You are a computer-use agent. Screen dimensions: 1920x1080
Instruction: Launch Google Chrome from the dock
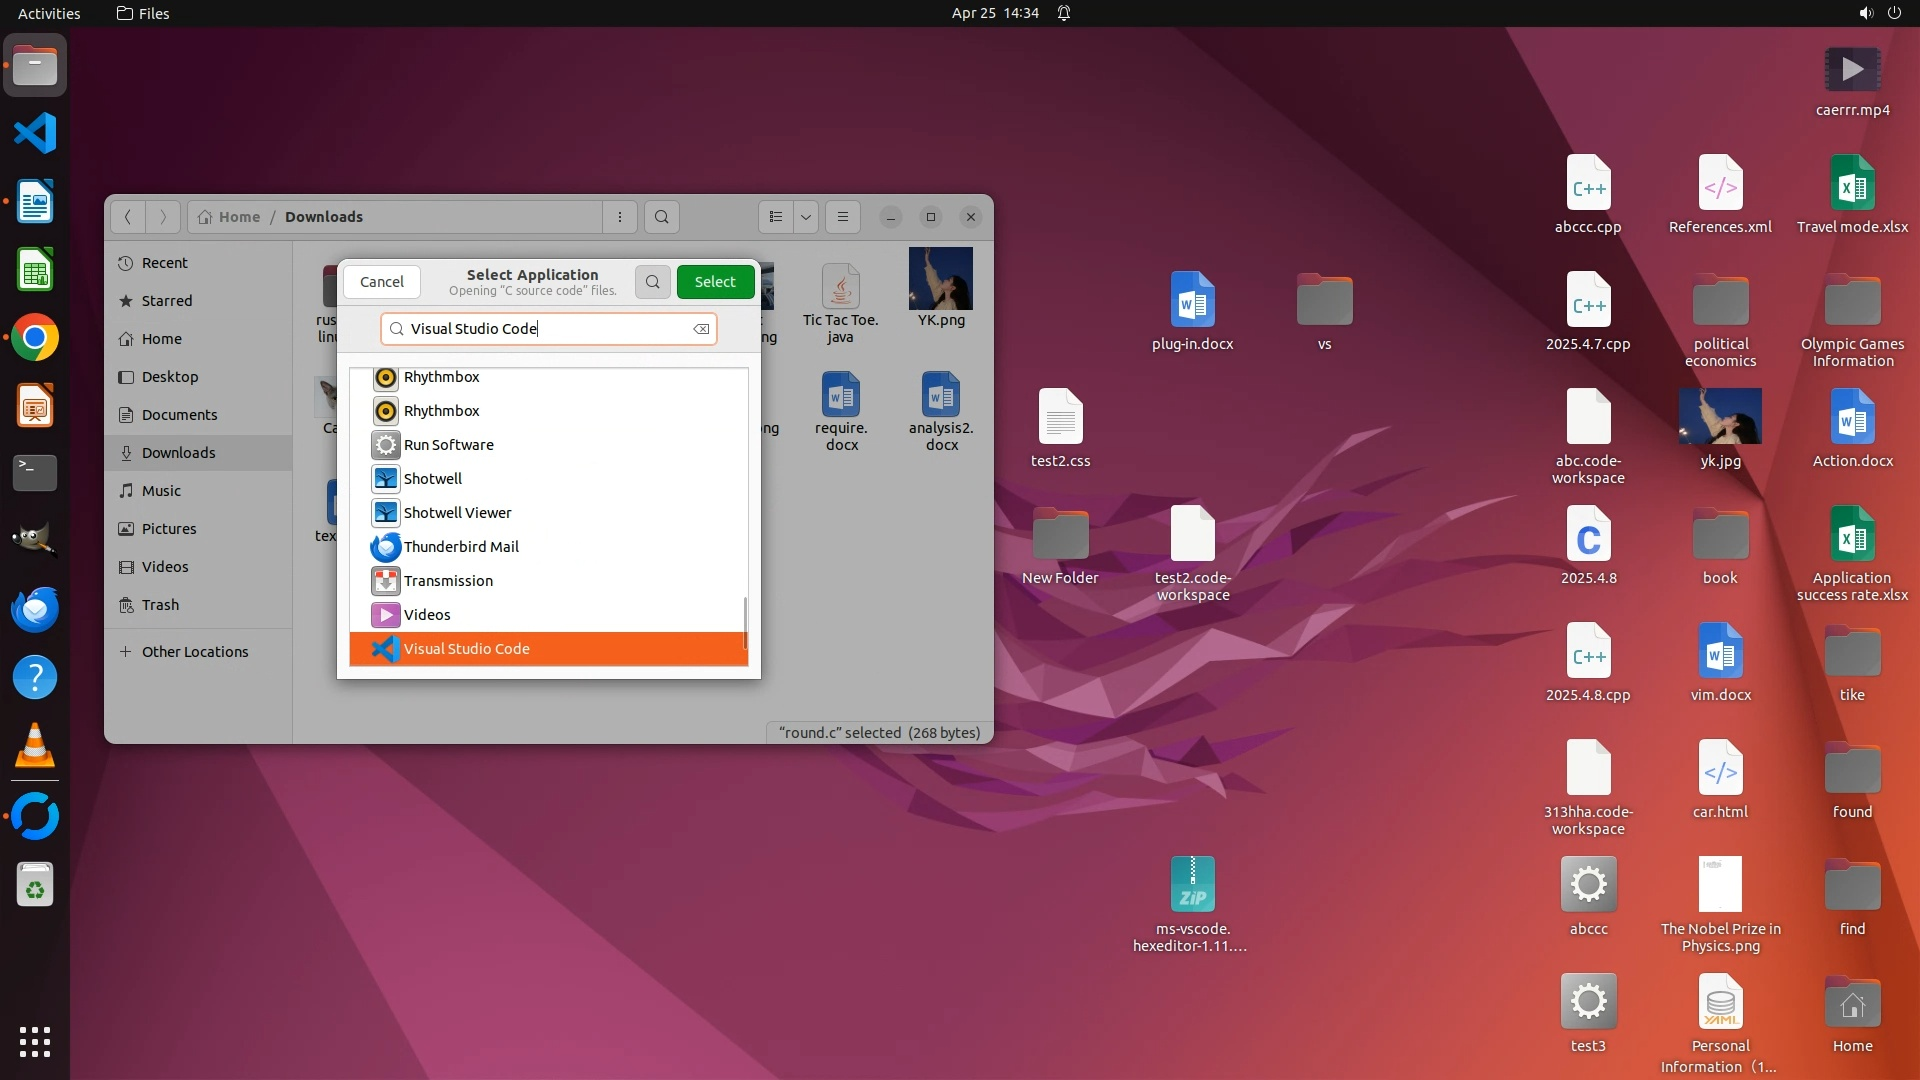coord(35,338)
